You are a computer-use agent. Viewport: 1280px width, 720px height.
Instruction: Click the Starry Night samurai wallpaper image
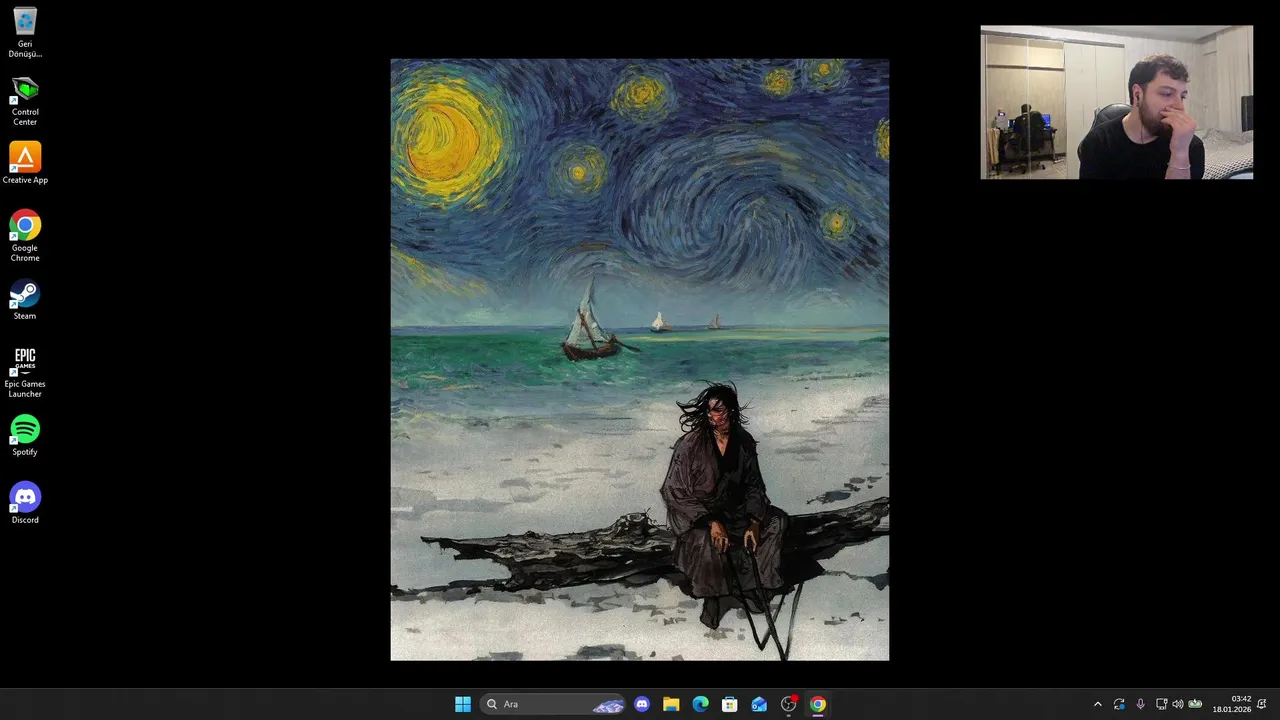point(640,360)
